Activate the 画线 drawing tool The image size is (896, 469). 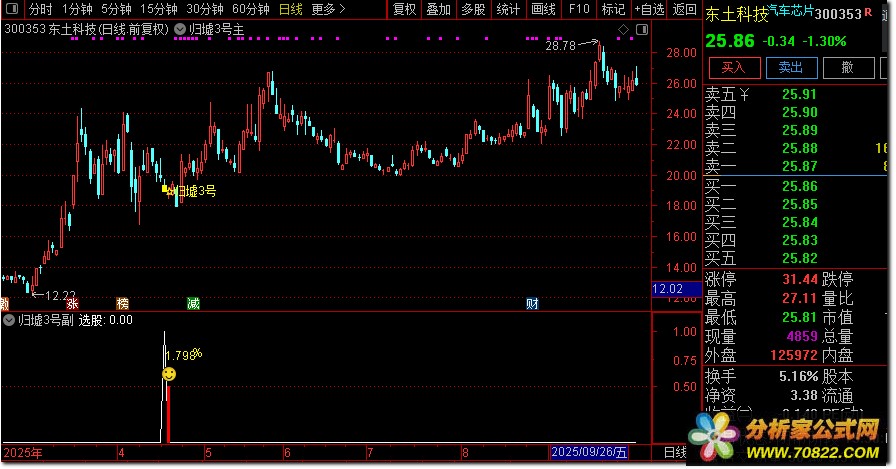543,9
